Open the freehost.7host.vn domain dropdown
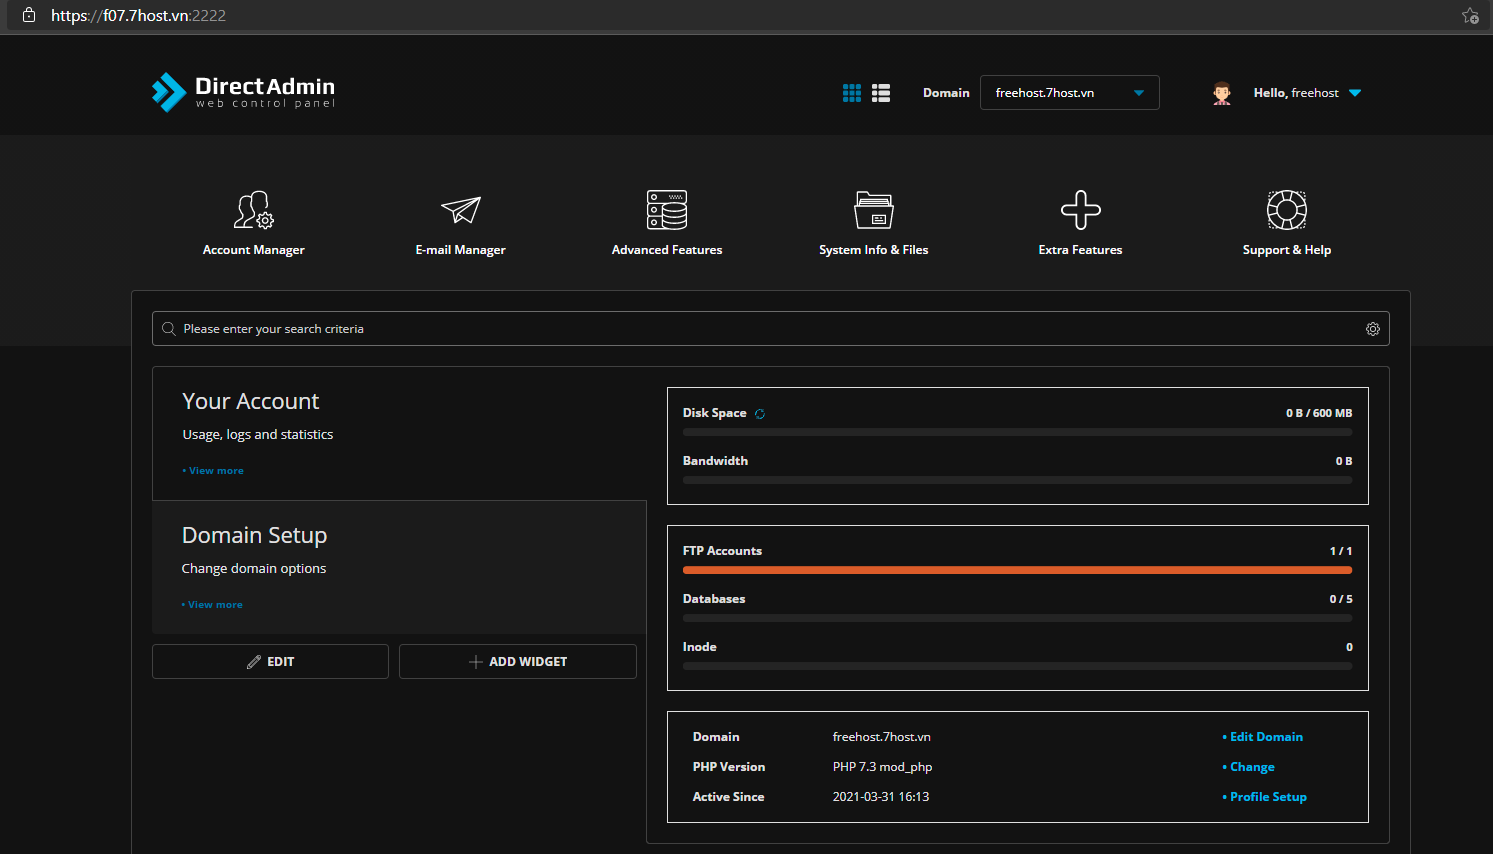 click(x=1070, y=93)
